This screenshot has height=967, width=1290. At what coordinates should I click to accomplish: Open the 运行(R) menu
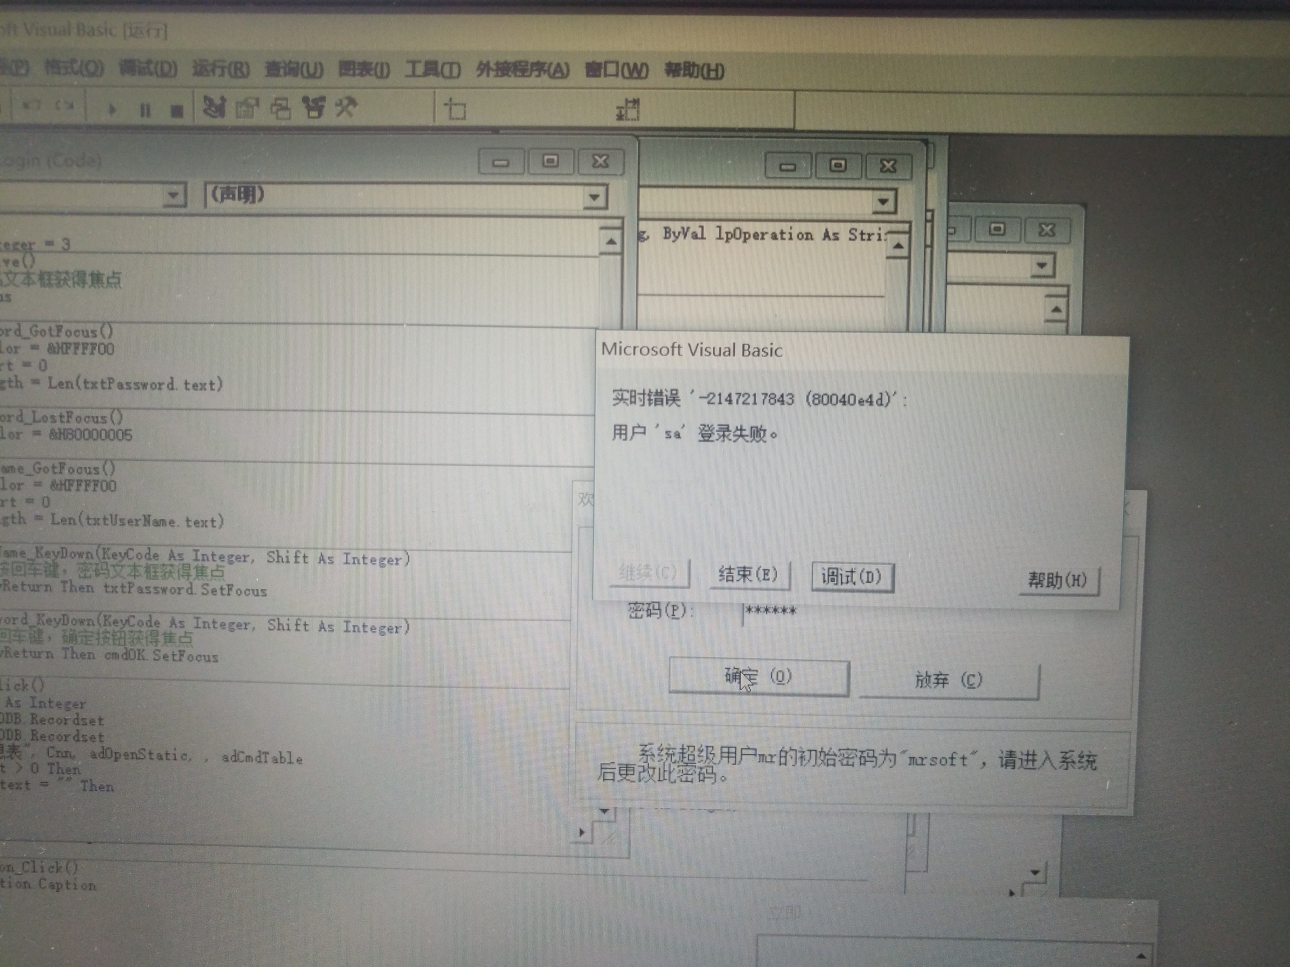coord(220,68)
